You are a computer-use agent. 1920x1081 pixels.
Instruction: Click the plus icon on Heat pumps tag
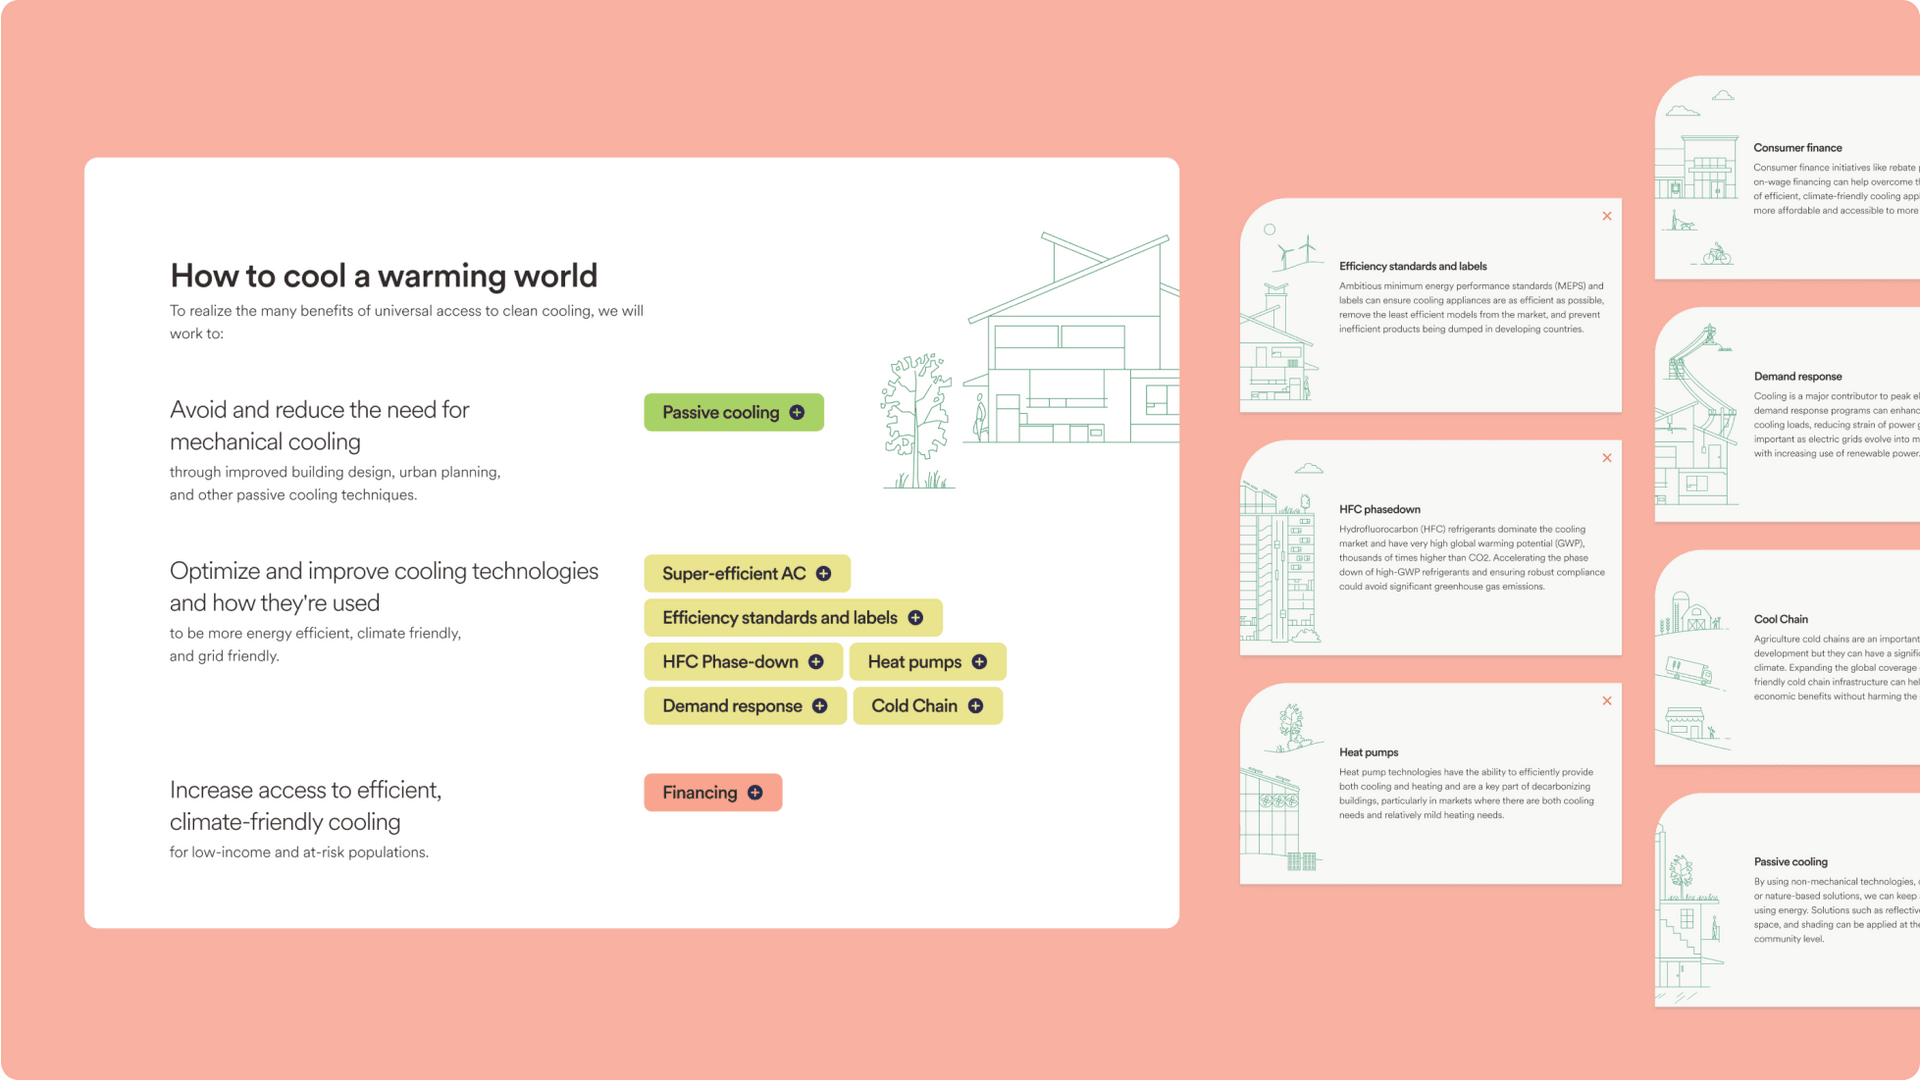point(977,661)
